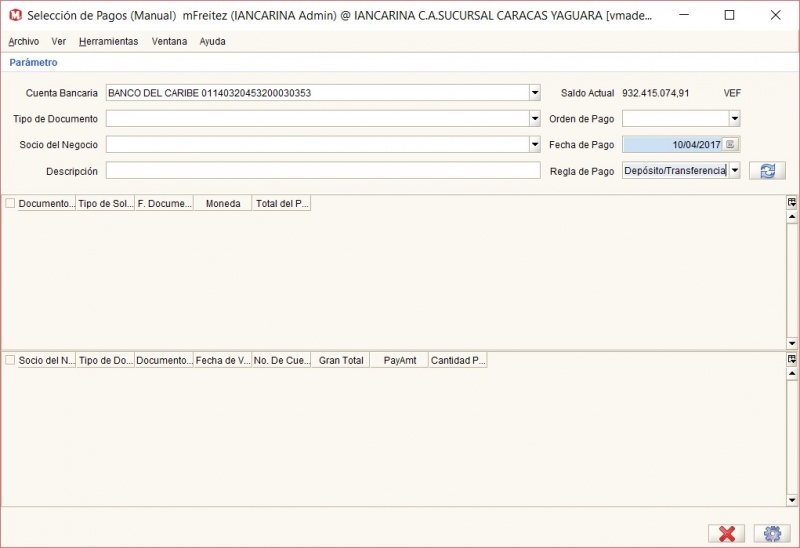
Task: Sort by Fecha de V... column header
Action: (222, 360)
